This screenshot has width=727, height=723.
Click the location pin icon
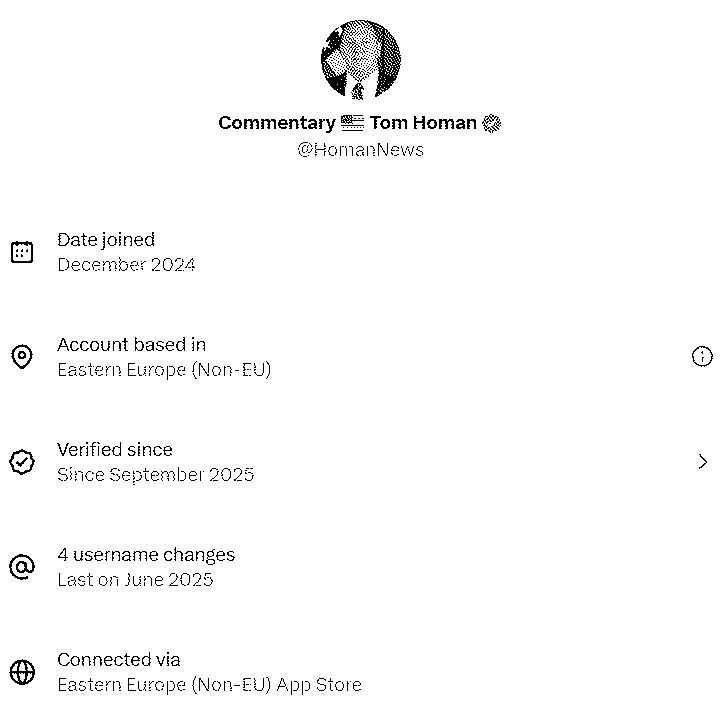[22, 357]
